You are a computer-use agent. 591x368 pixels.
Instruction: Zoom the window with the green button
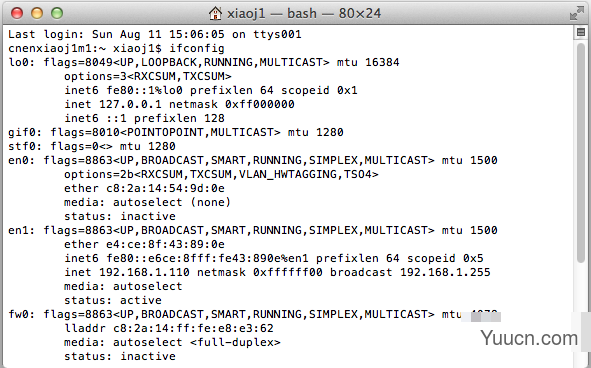57,14
